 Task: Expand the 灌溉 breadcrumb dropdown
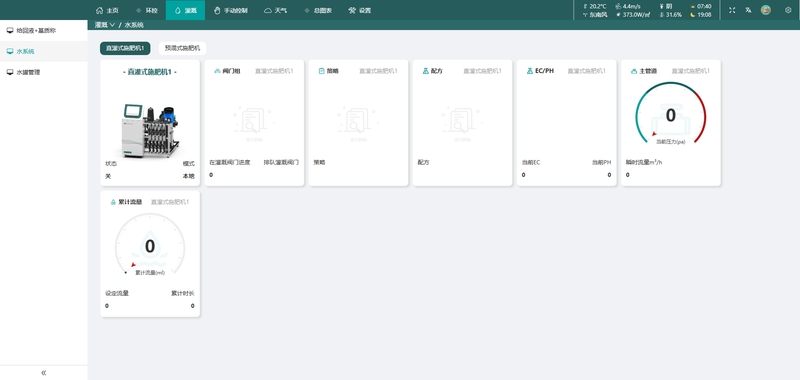pyautogui.click(x=105, y=24)
